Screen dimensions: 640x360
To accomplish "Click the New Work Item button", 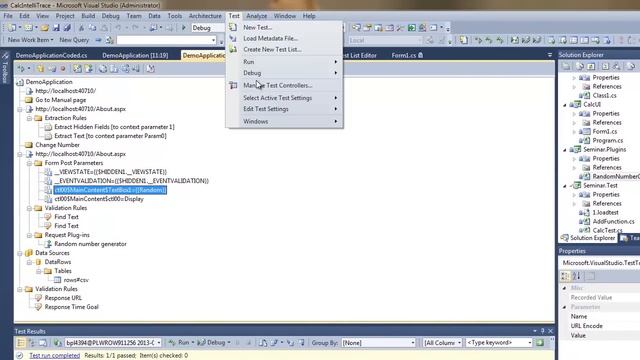I will tap(30, 40).
